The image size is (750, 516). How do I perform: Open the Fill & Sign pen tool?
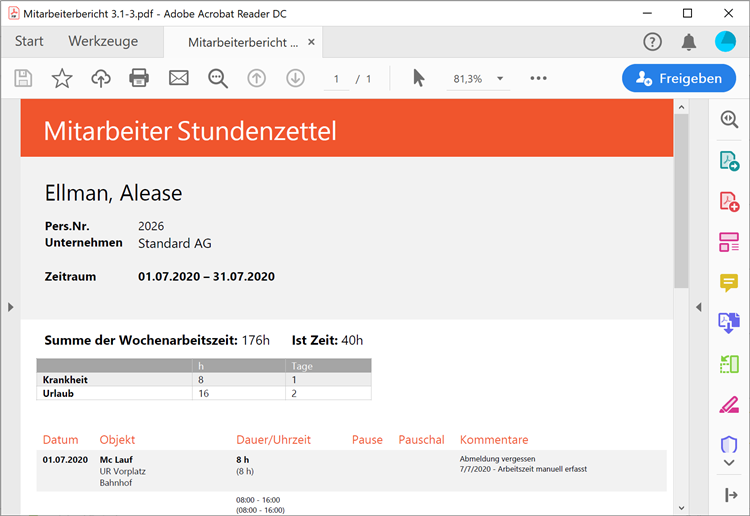(x=729, y=405)
